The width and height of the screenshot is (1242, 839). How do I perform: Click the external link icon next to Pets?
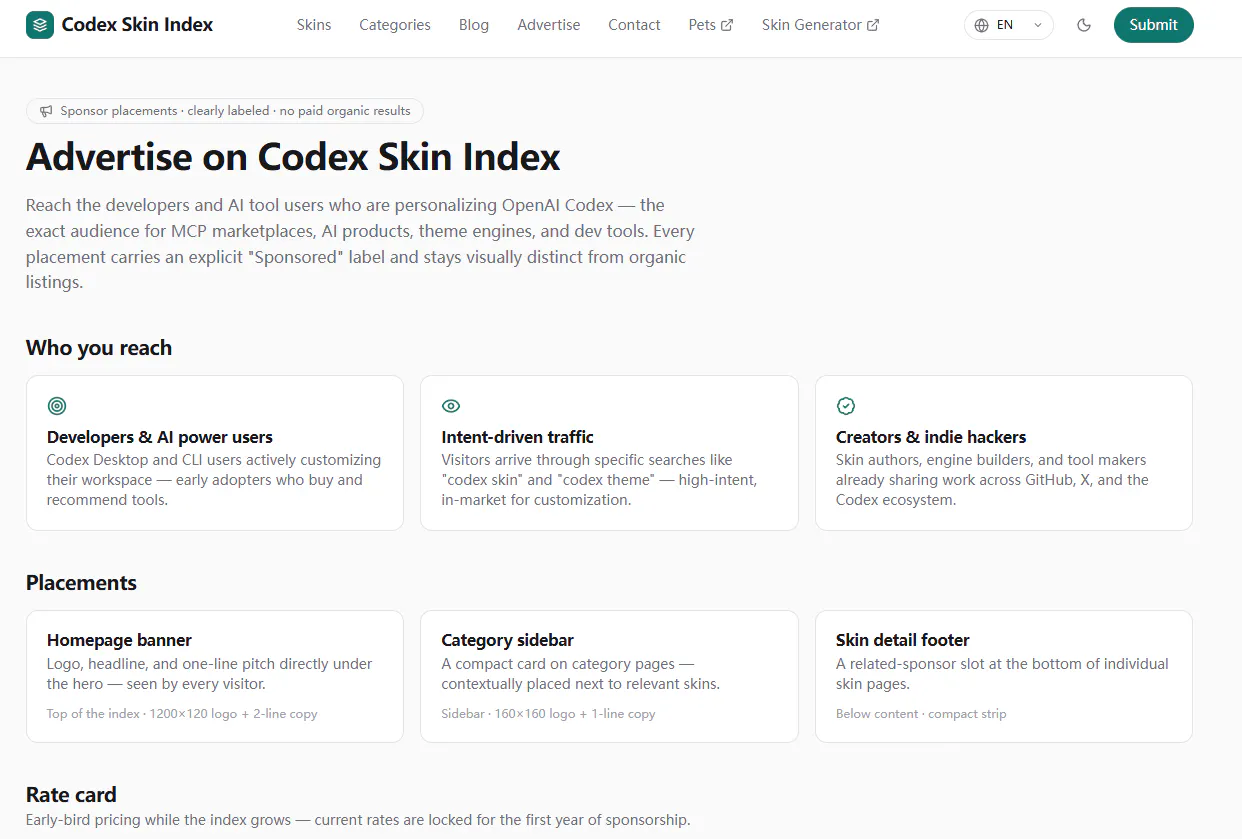point(727,25)
